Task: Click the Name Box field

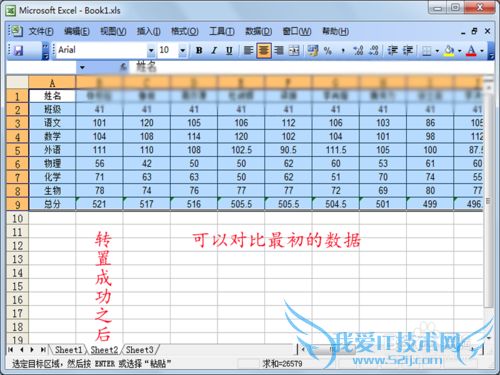Action: click(x=41, y=68)
